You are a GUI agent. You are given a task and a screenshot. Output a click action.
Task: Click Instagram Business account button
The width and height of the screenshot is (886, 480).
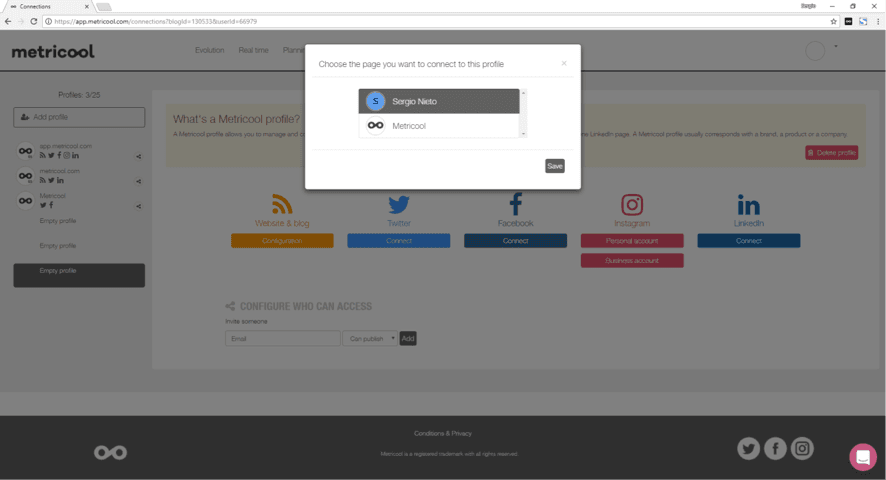(x=632, y=261)
